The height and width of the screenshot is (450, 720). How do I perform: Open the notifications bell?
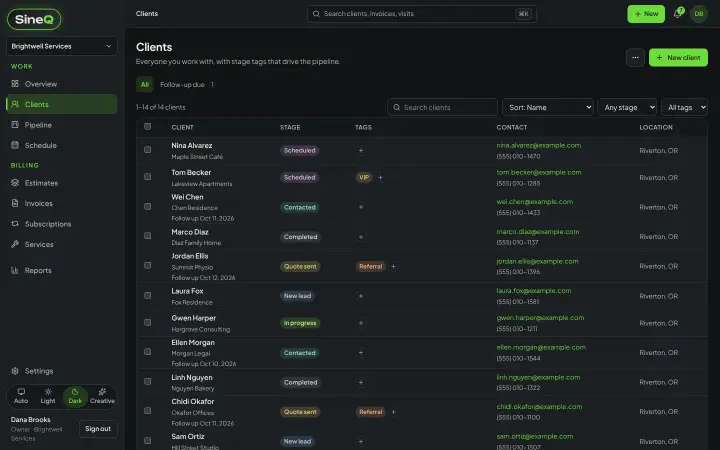click(678, 14)
